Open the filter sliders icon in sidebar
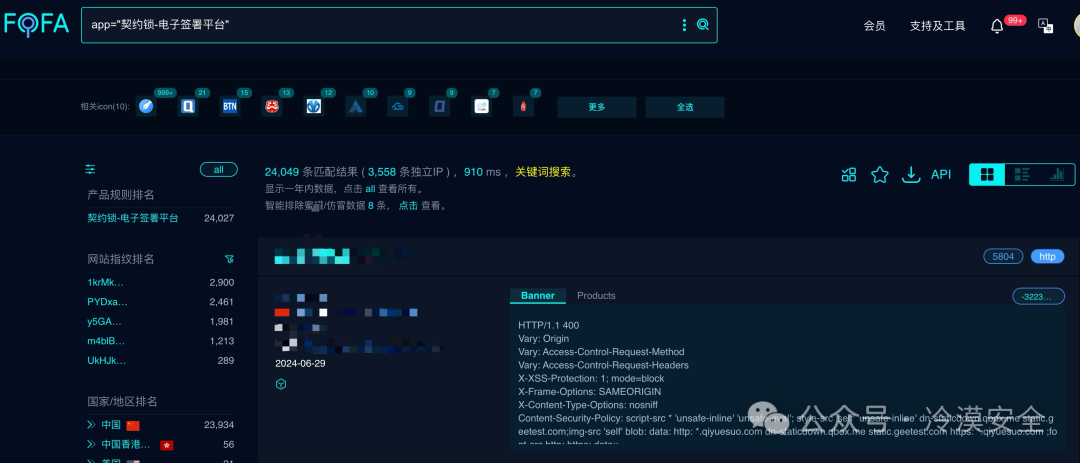 (90, 169)
